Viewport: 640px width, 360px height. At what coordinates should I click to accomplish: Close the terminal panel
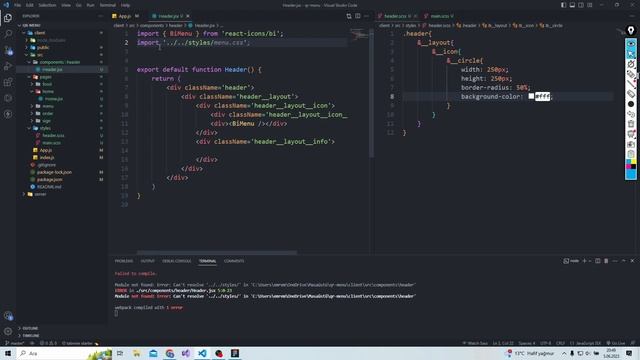point(632,261)
